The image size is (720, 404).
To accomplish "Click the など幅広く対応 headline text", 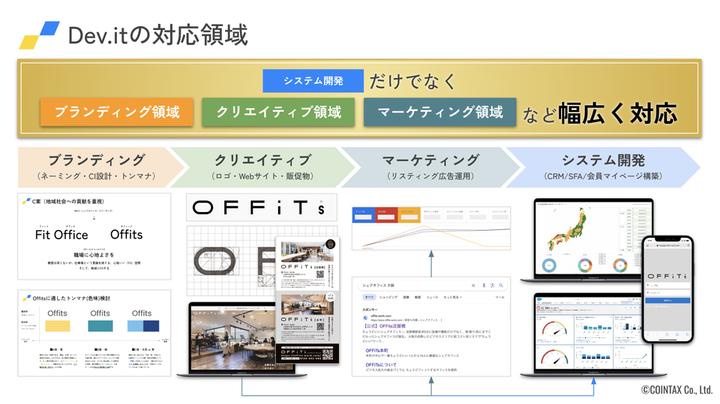I will pyautogui.click(x=600, y=114).
